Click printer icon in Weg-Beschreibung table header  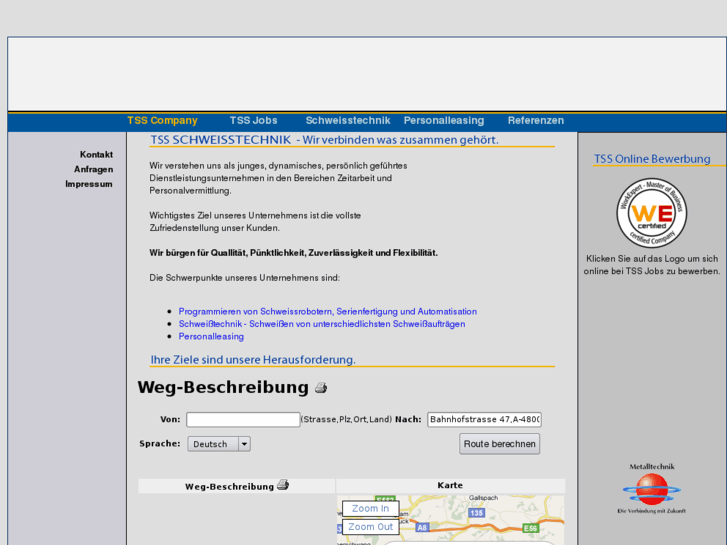tap(283, 485)
